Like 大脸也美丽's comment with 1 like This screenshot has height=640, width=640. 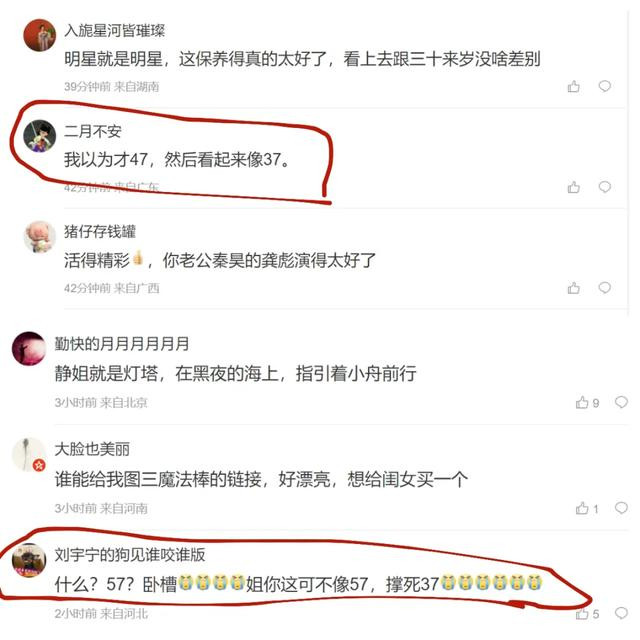click(x=587, y=509)
